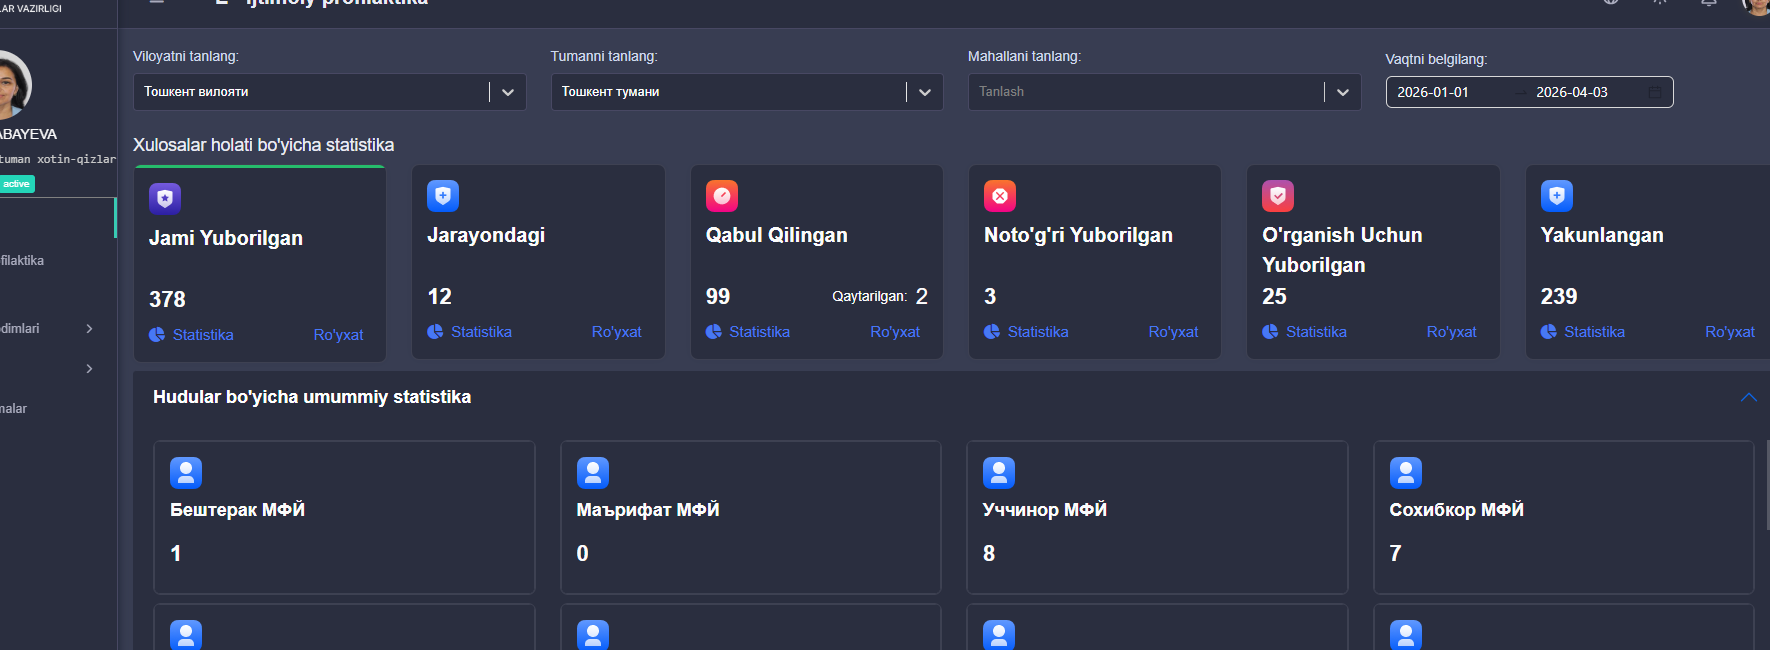Click the Сохибкор МФЙ user icon
This screenshot has height=650, width=1770.
1406,473
